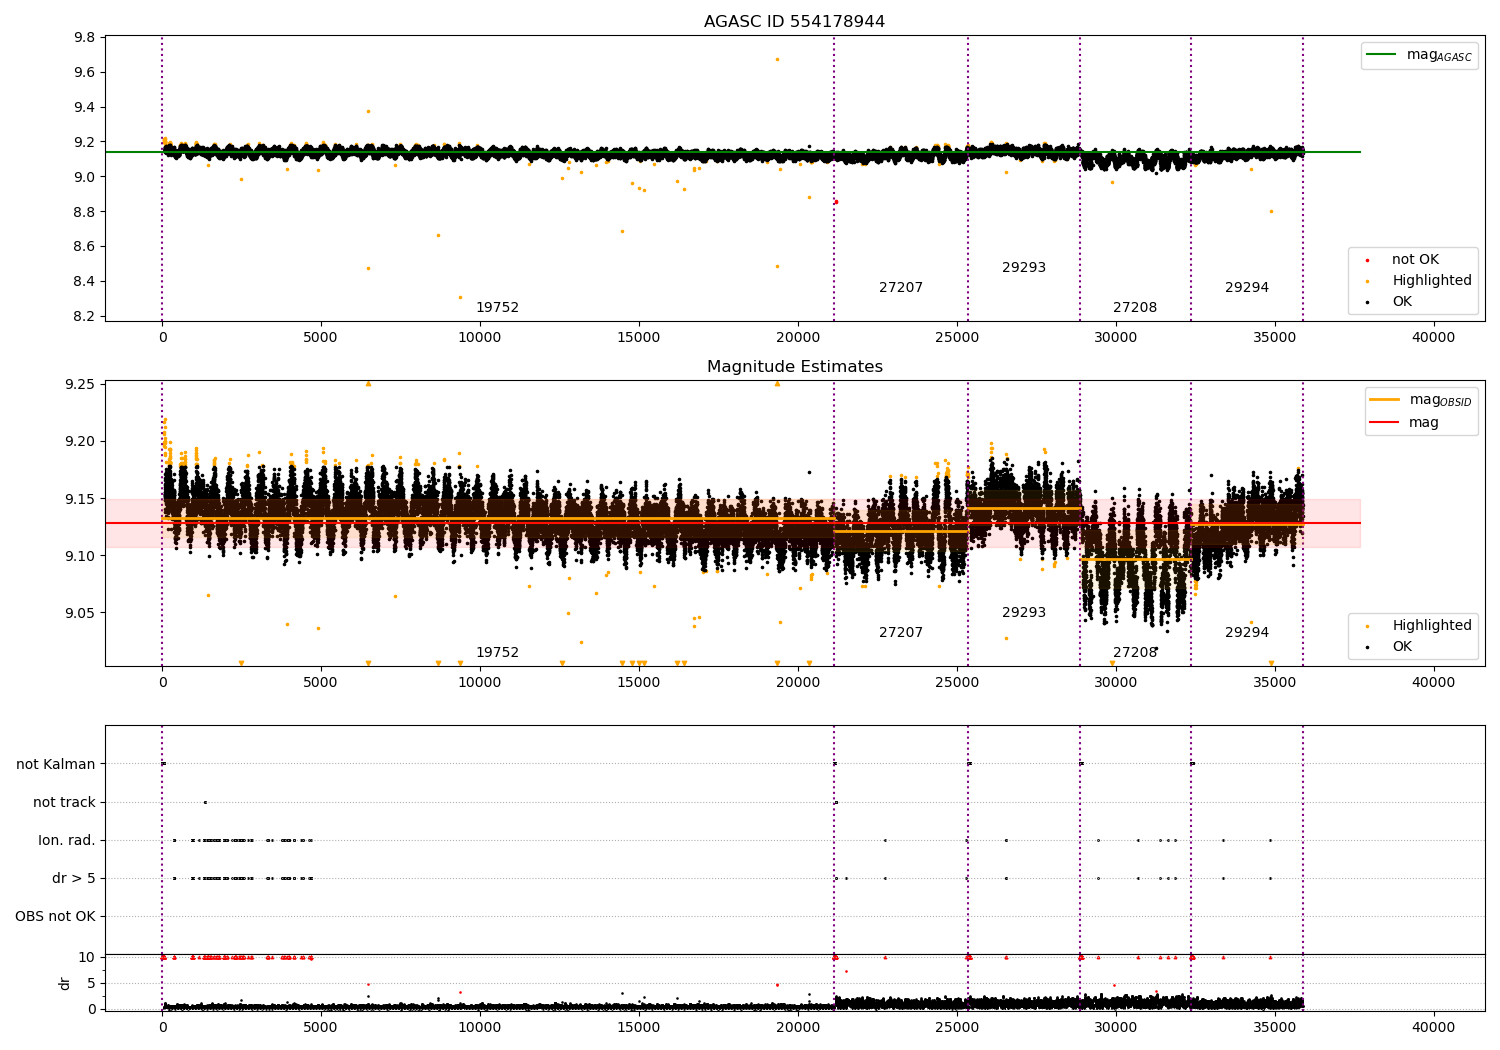Click 'OK' legend entry in Magnitude Estimates plot

[1402, 647]
